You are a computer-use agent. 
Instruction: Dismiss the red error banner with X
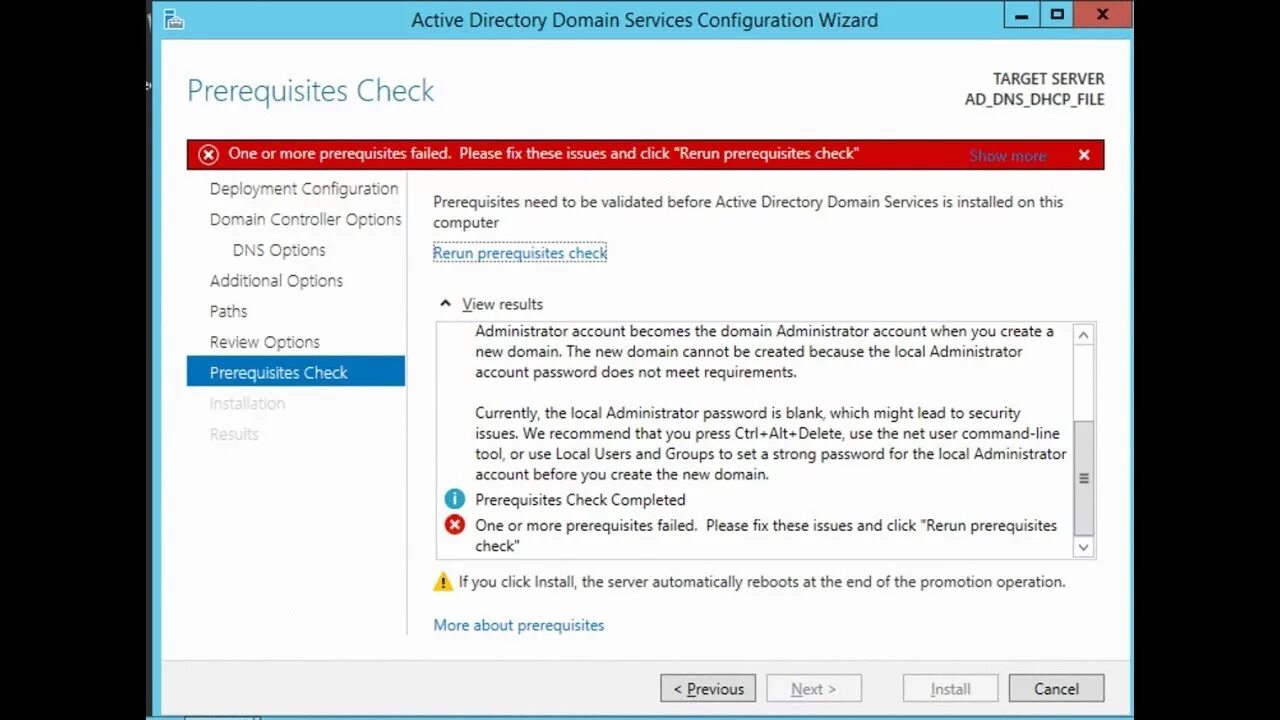[1084, 155]
